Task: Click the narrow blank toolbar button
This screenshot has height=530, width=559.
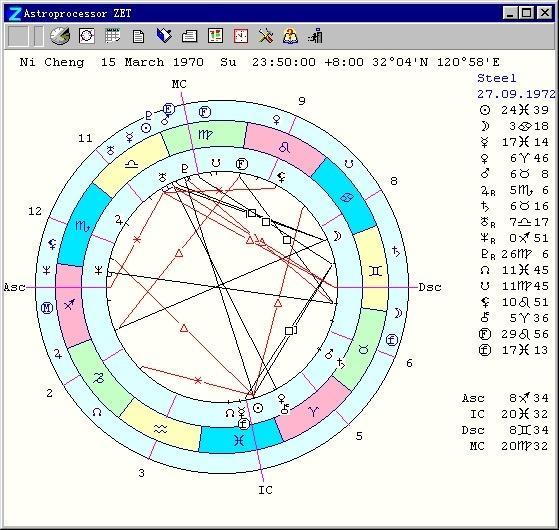Action: [x=39, y=36]
